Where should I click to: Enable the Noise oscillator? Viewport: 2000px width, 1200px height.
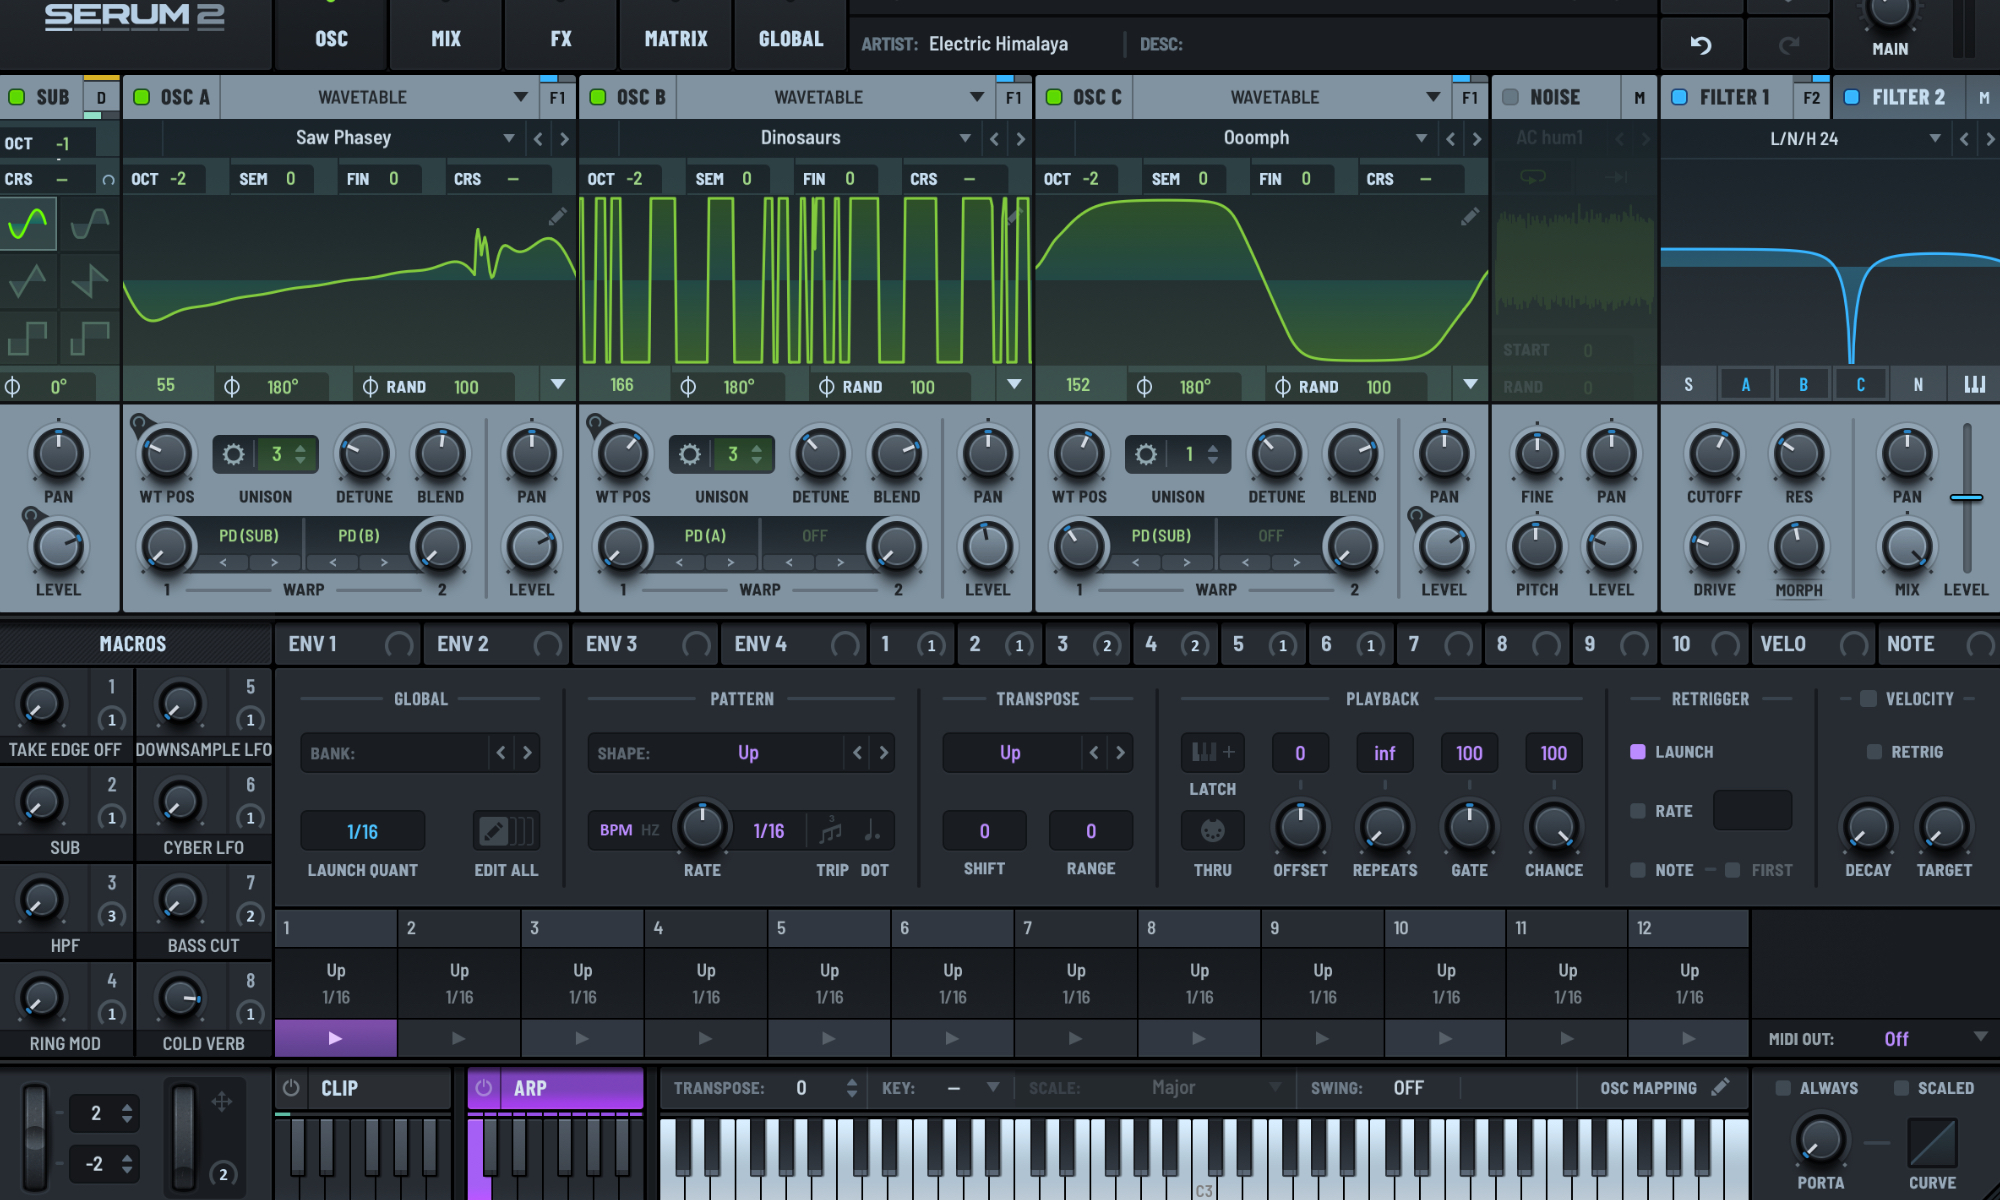[x=1511, y=97]
